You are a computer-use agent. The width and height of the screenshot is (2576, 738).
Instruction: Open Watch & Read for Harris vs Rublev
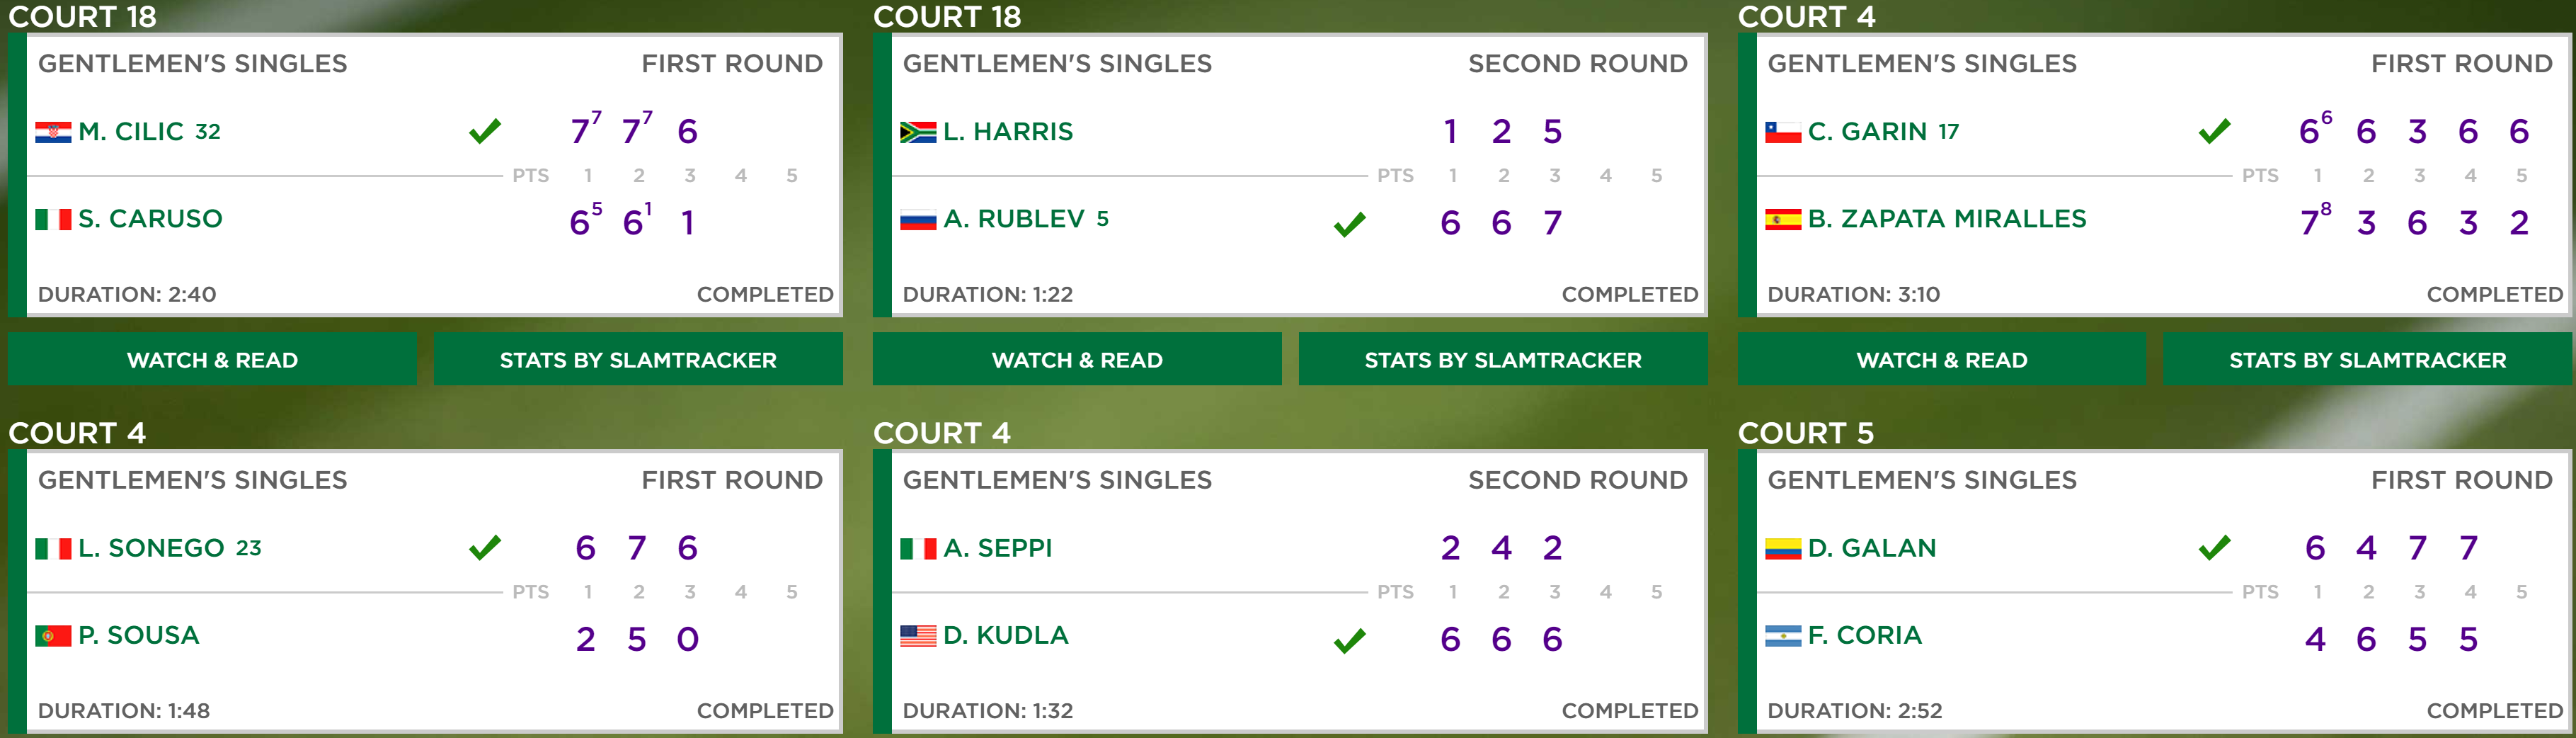1077,360
